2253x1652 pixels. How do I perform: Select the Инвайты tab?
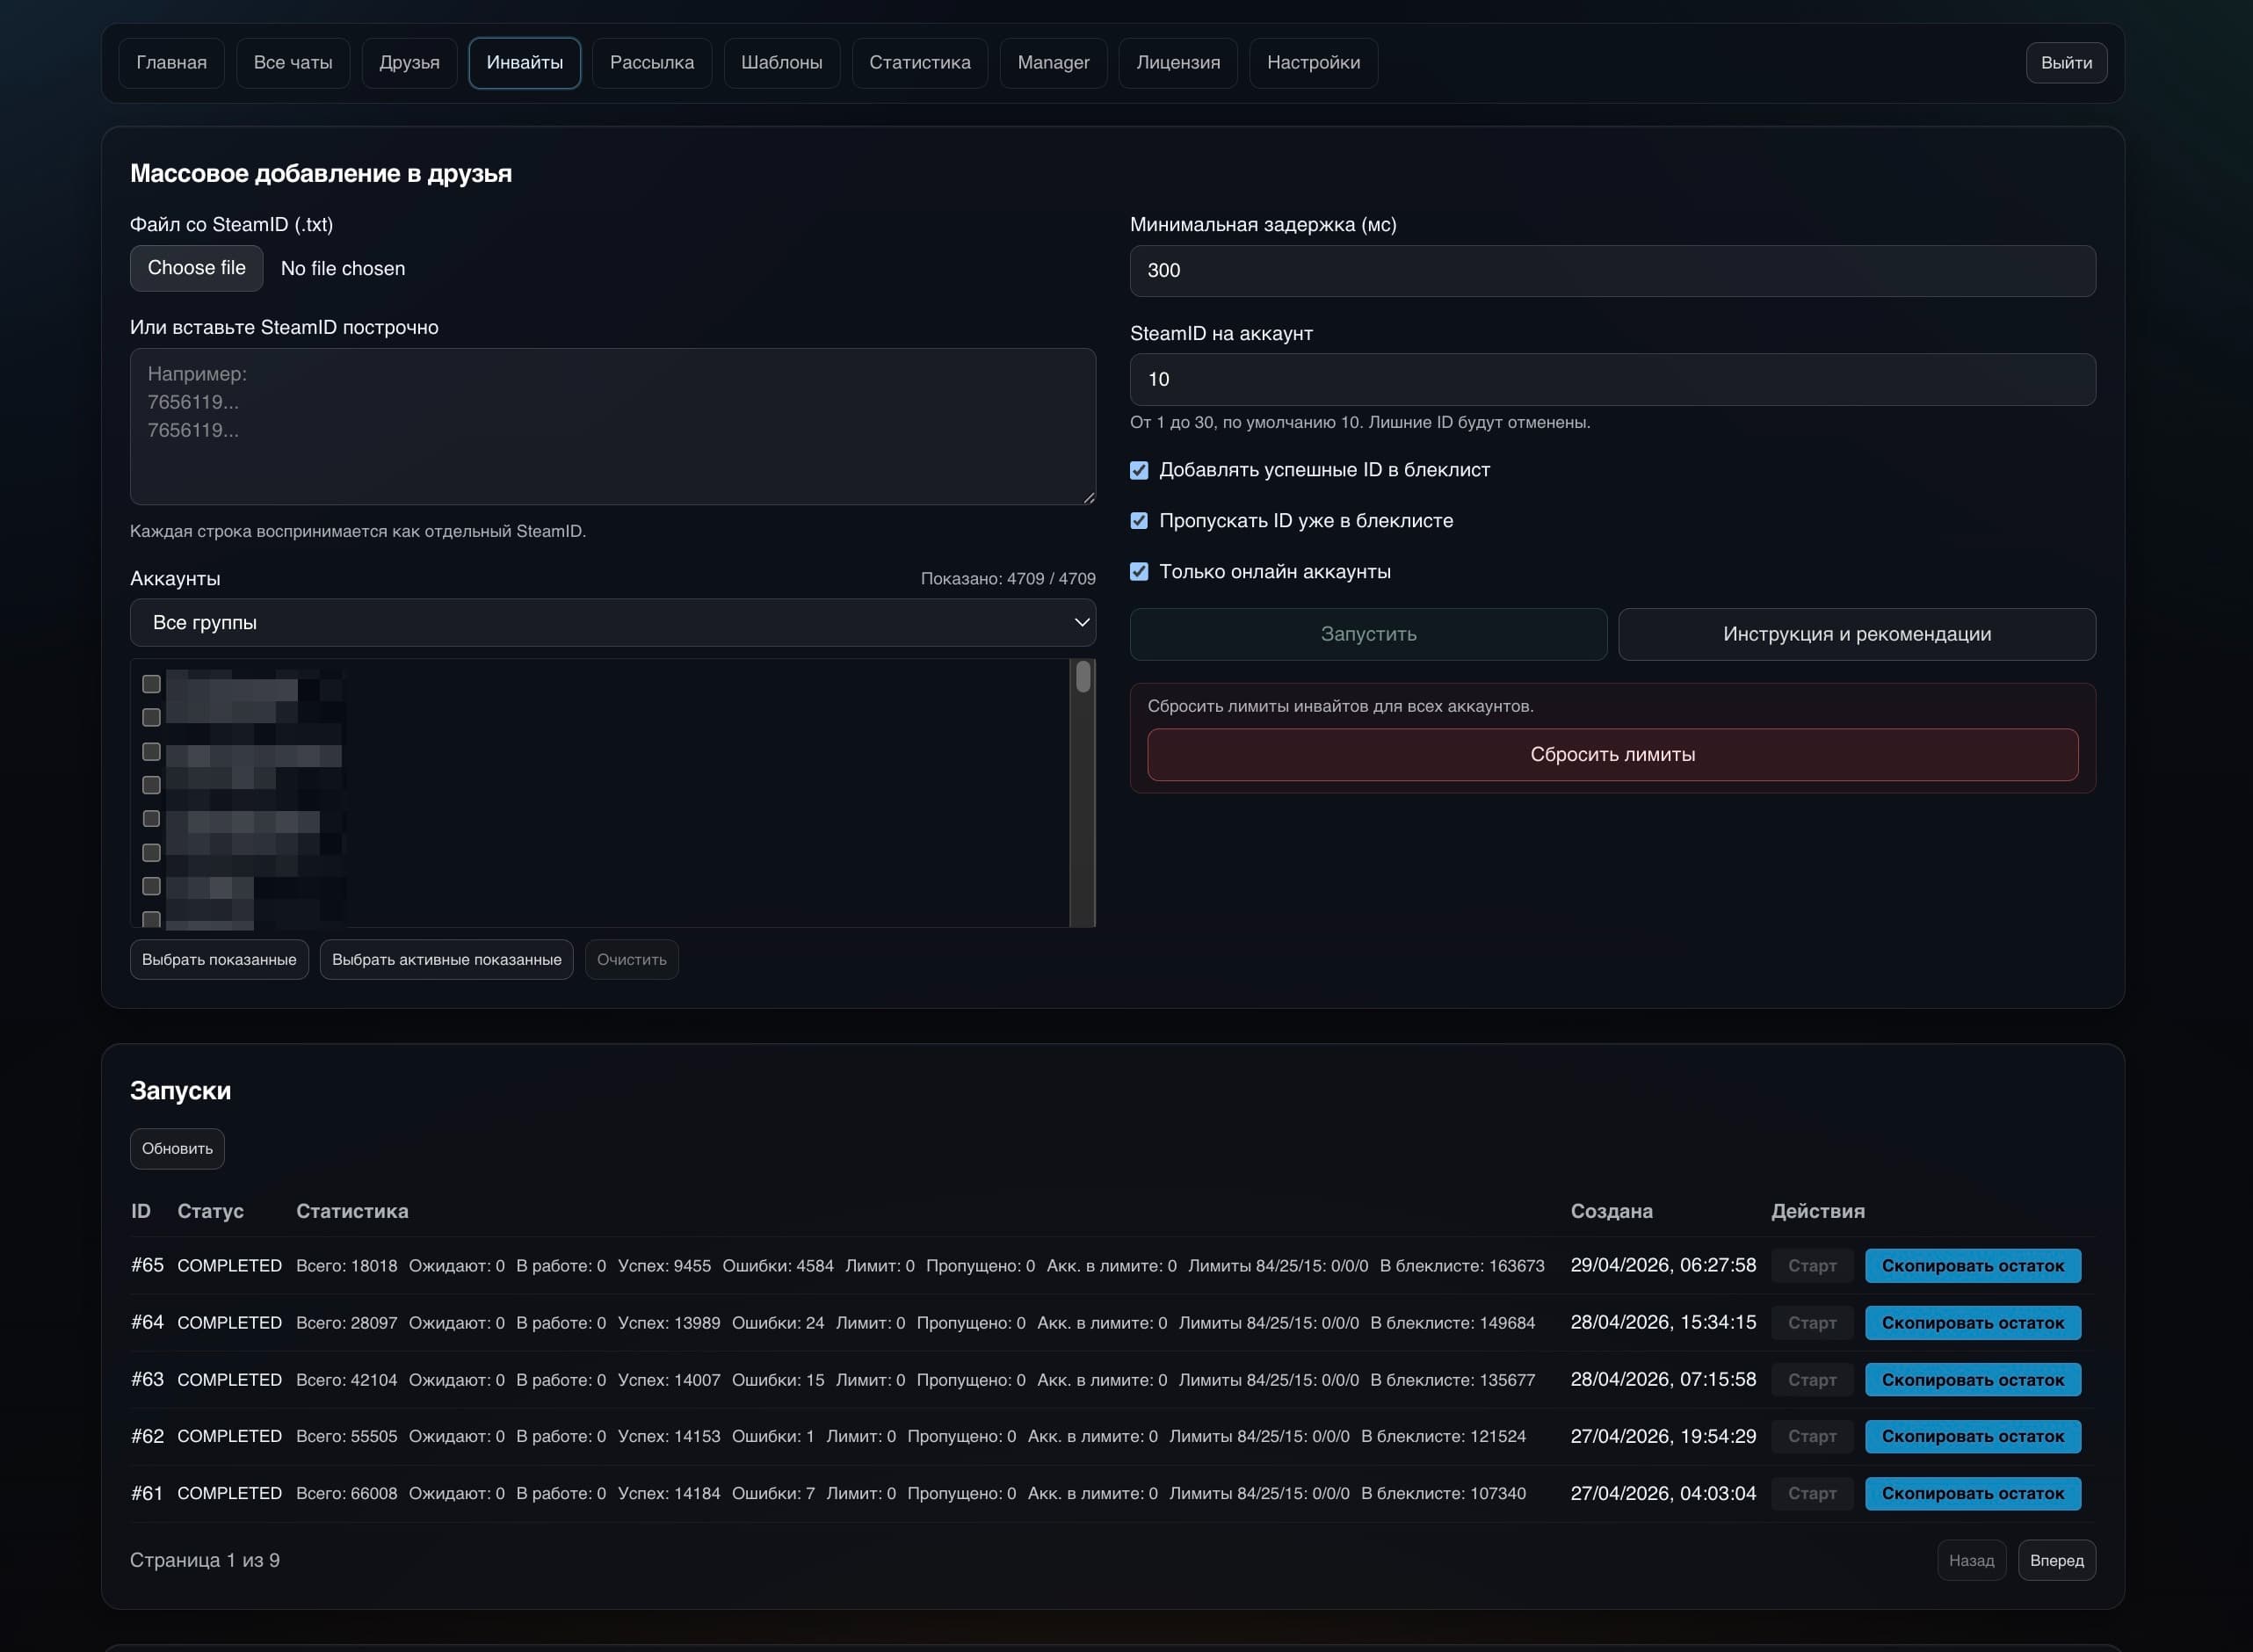[525, 63]
